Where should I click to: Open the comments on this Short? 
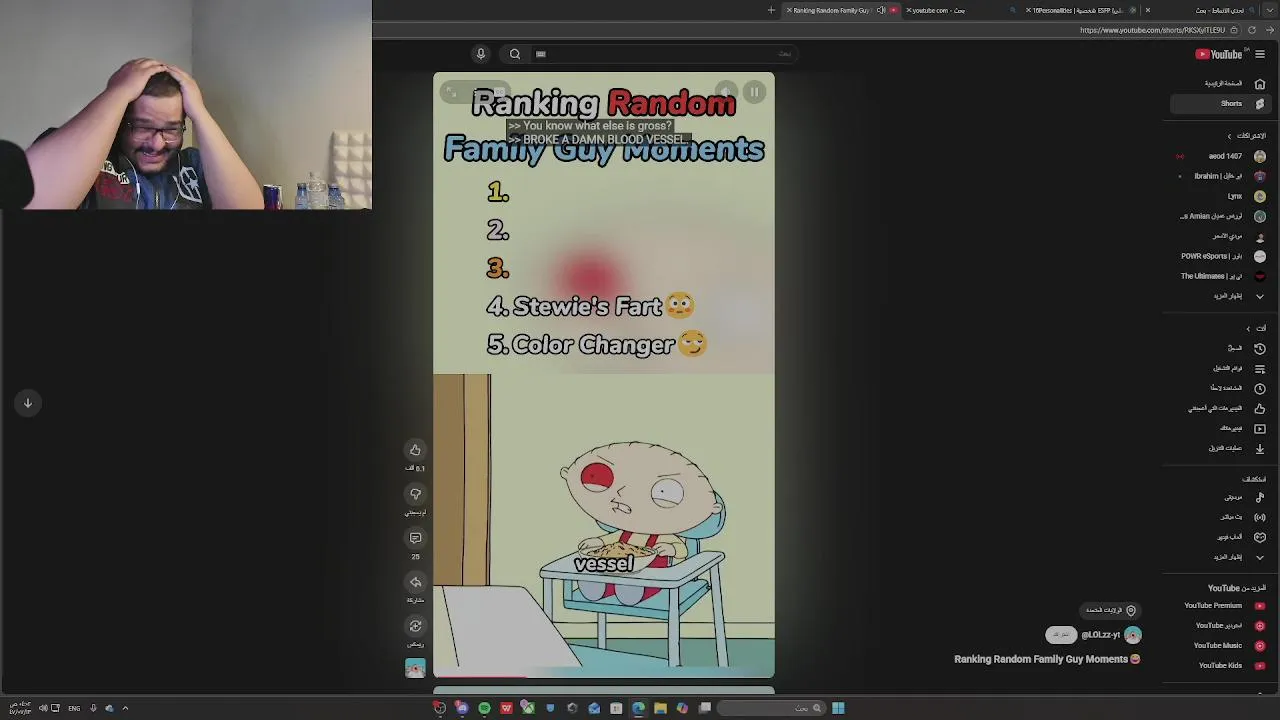point(415,538)
